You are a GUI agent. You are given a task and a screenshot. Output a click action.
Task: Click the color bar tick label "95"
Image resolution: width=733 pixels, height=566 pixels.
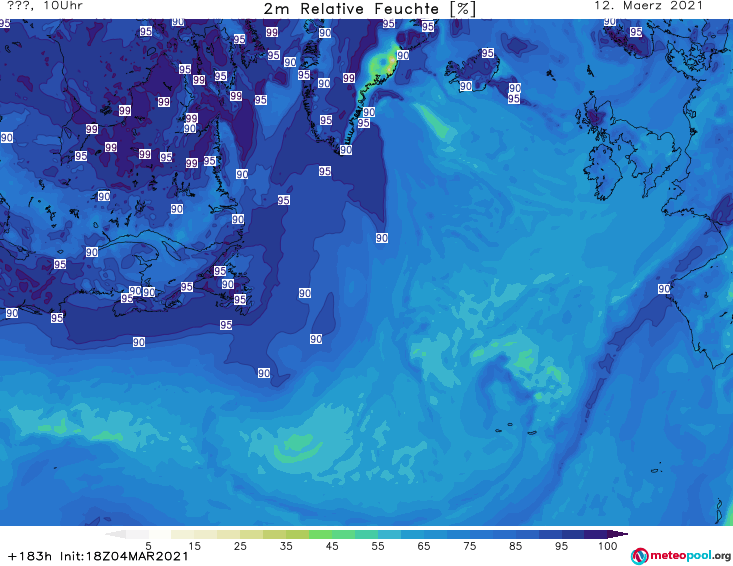point(561,546)
